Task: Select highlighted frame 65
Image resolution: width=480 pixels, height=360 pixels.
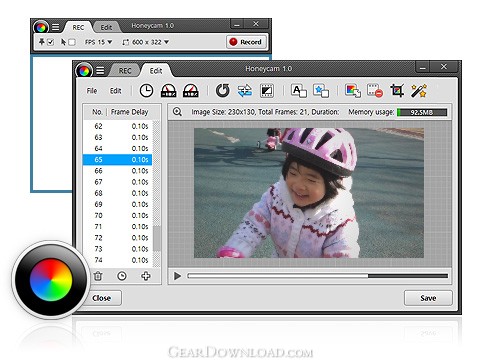Action: click(x=118, y=160)
